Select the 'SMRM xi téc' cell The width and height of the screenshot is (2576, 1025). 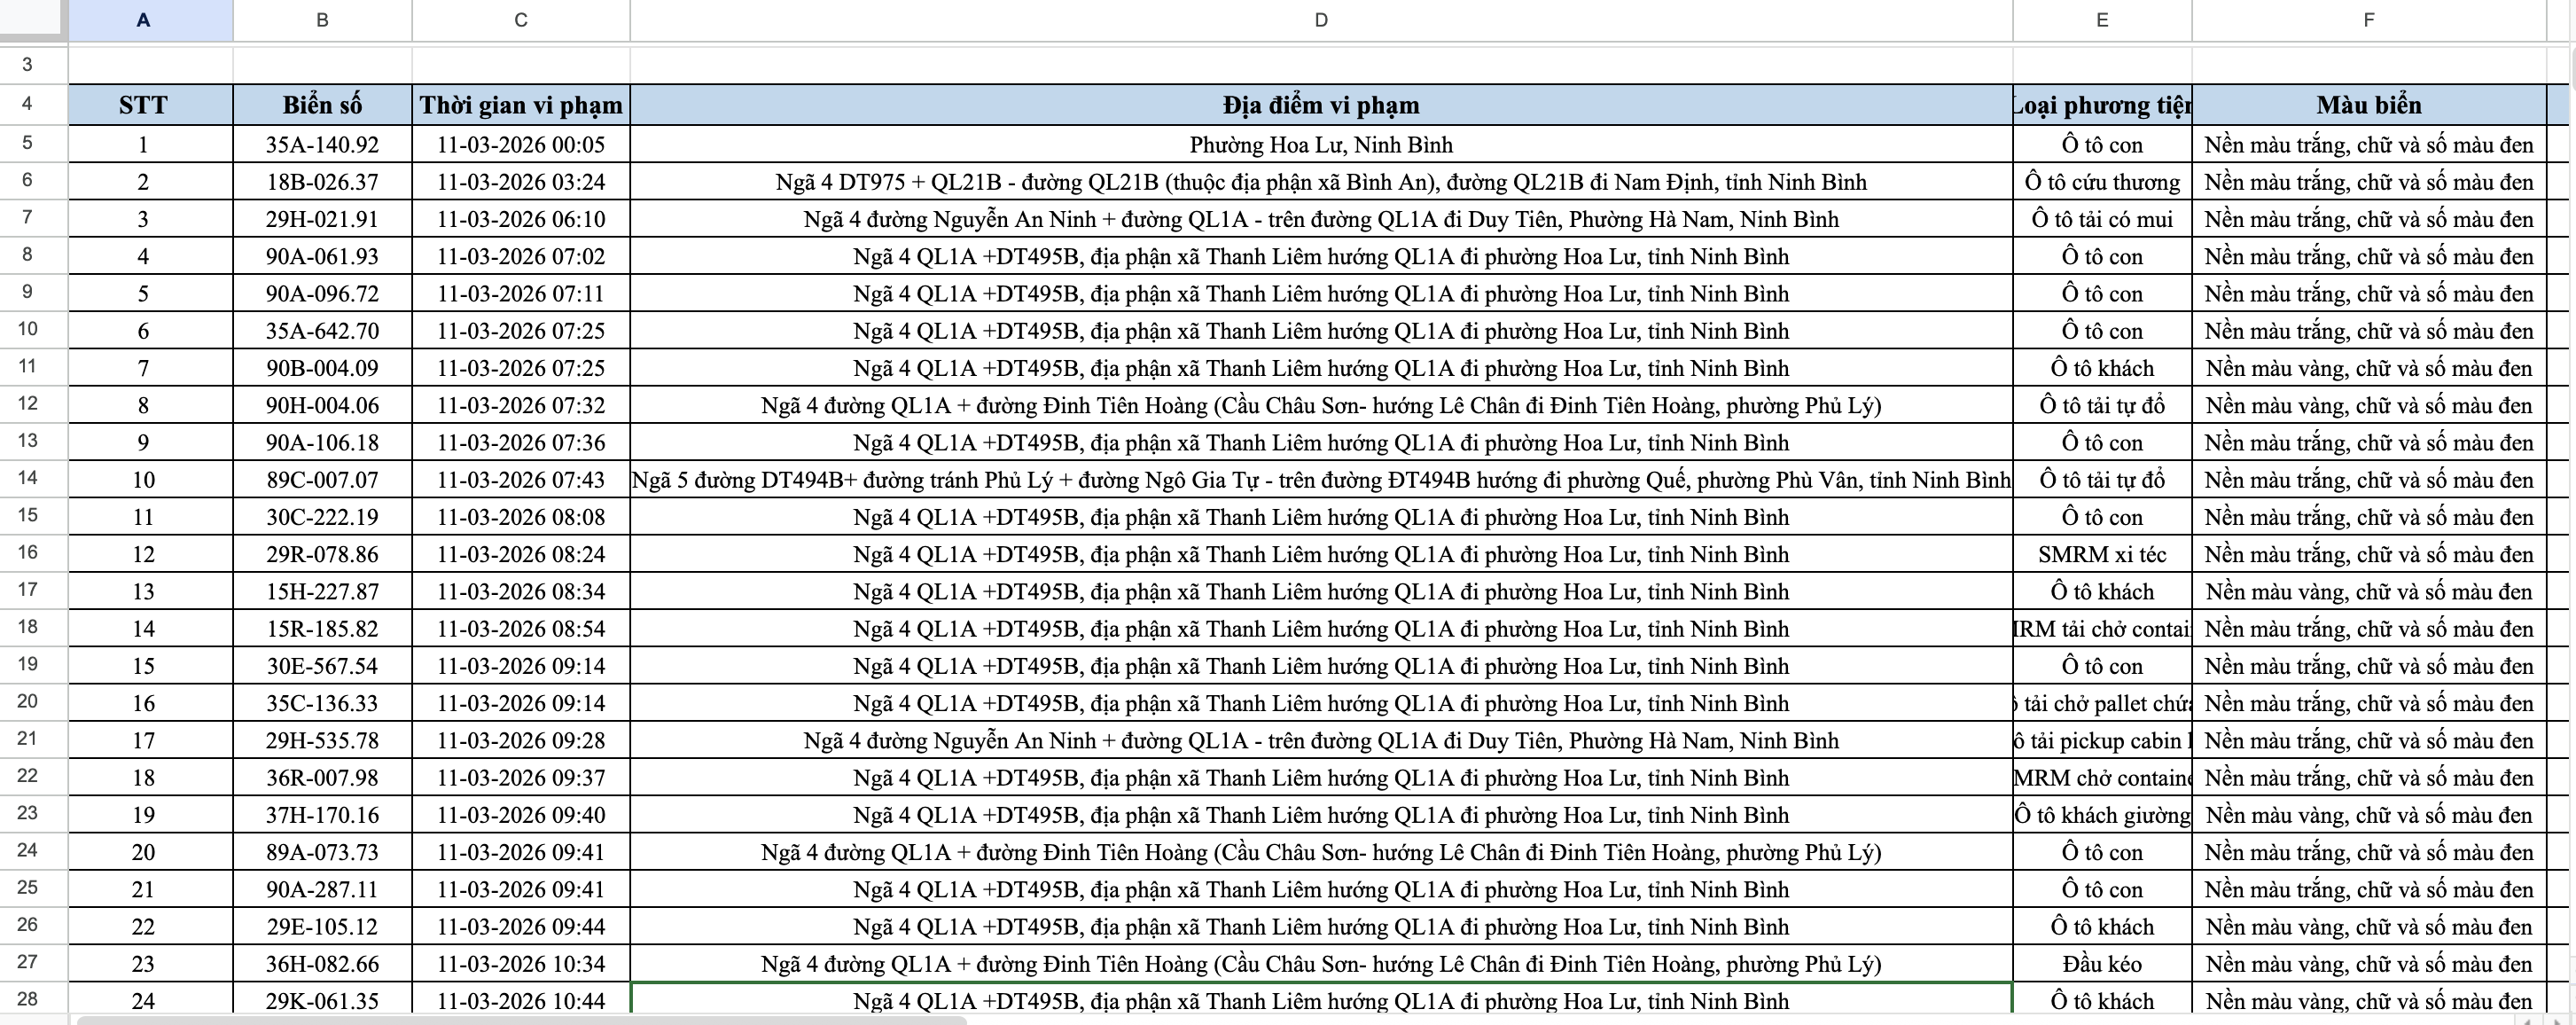2102,555
